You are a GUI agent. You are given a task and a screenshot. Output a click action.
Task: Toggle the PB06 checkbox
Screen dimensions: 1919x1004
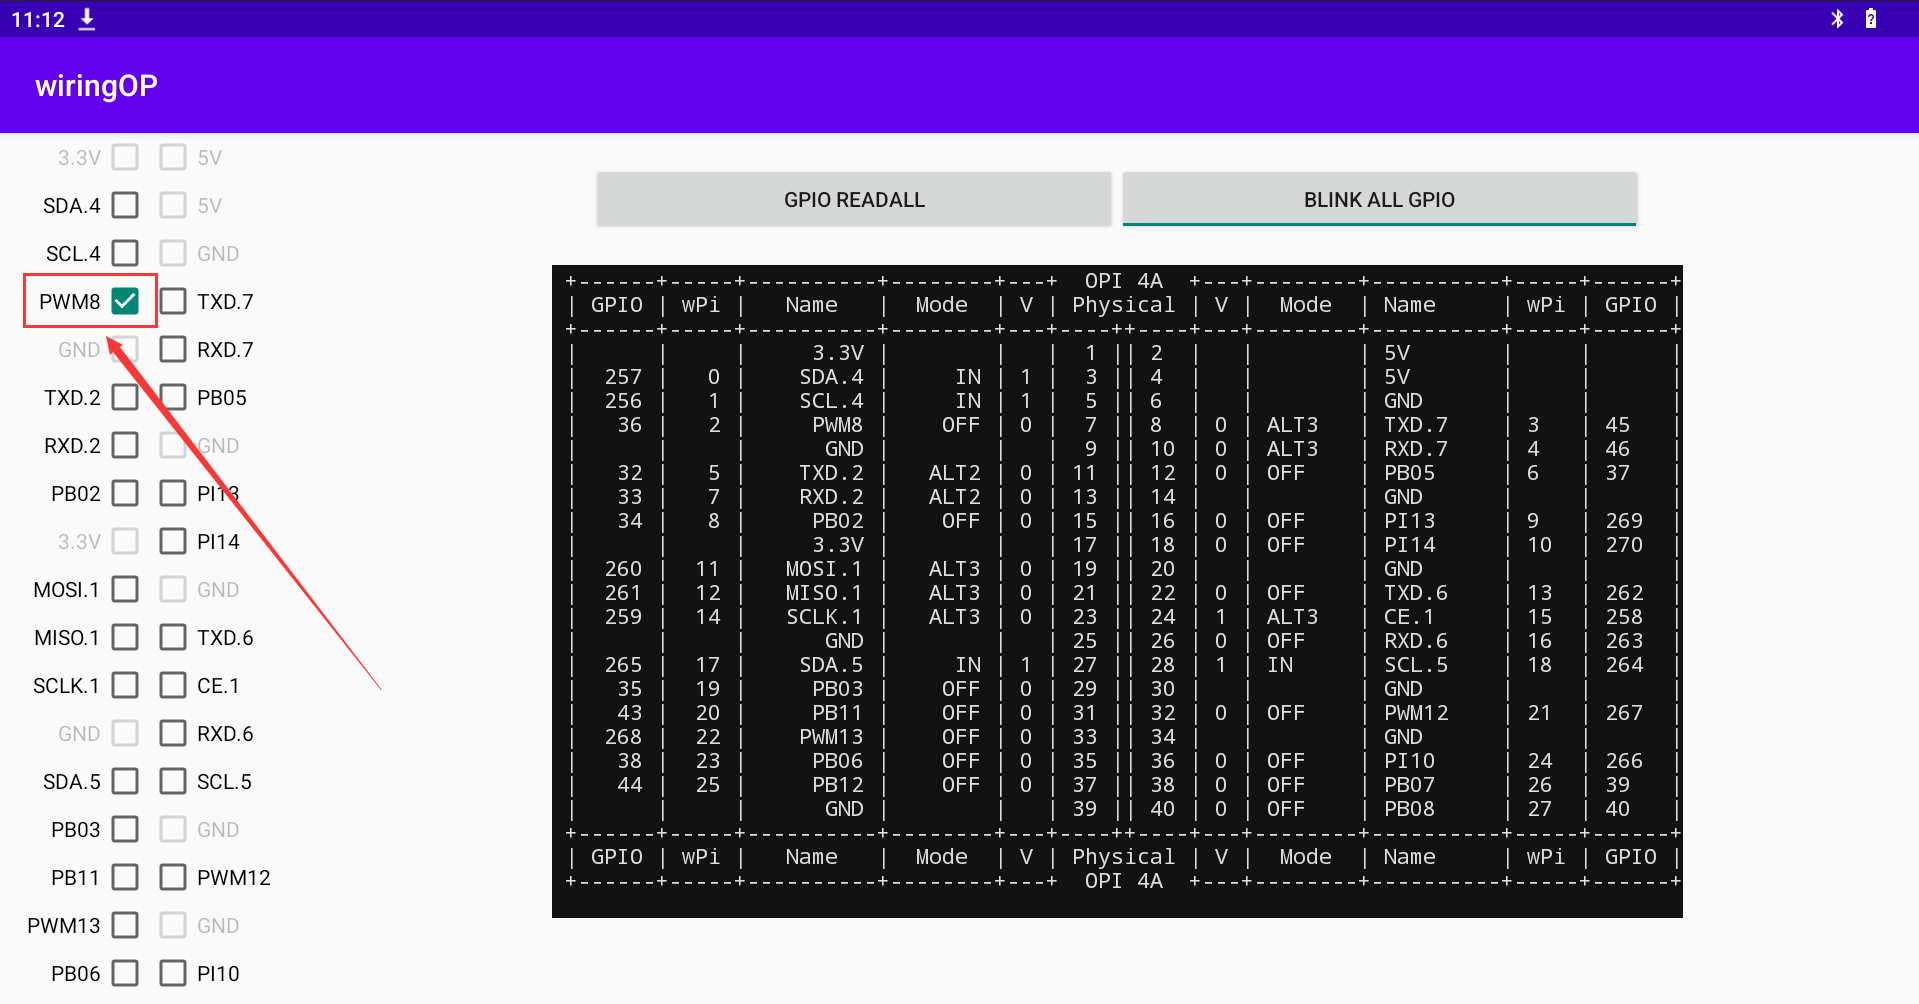point(125,973)
